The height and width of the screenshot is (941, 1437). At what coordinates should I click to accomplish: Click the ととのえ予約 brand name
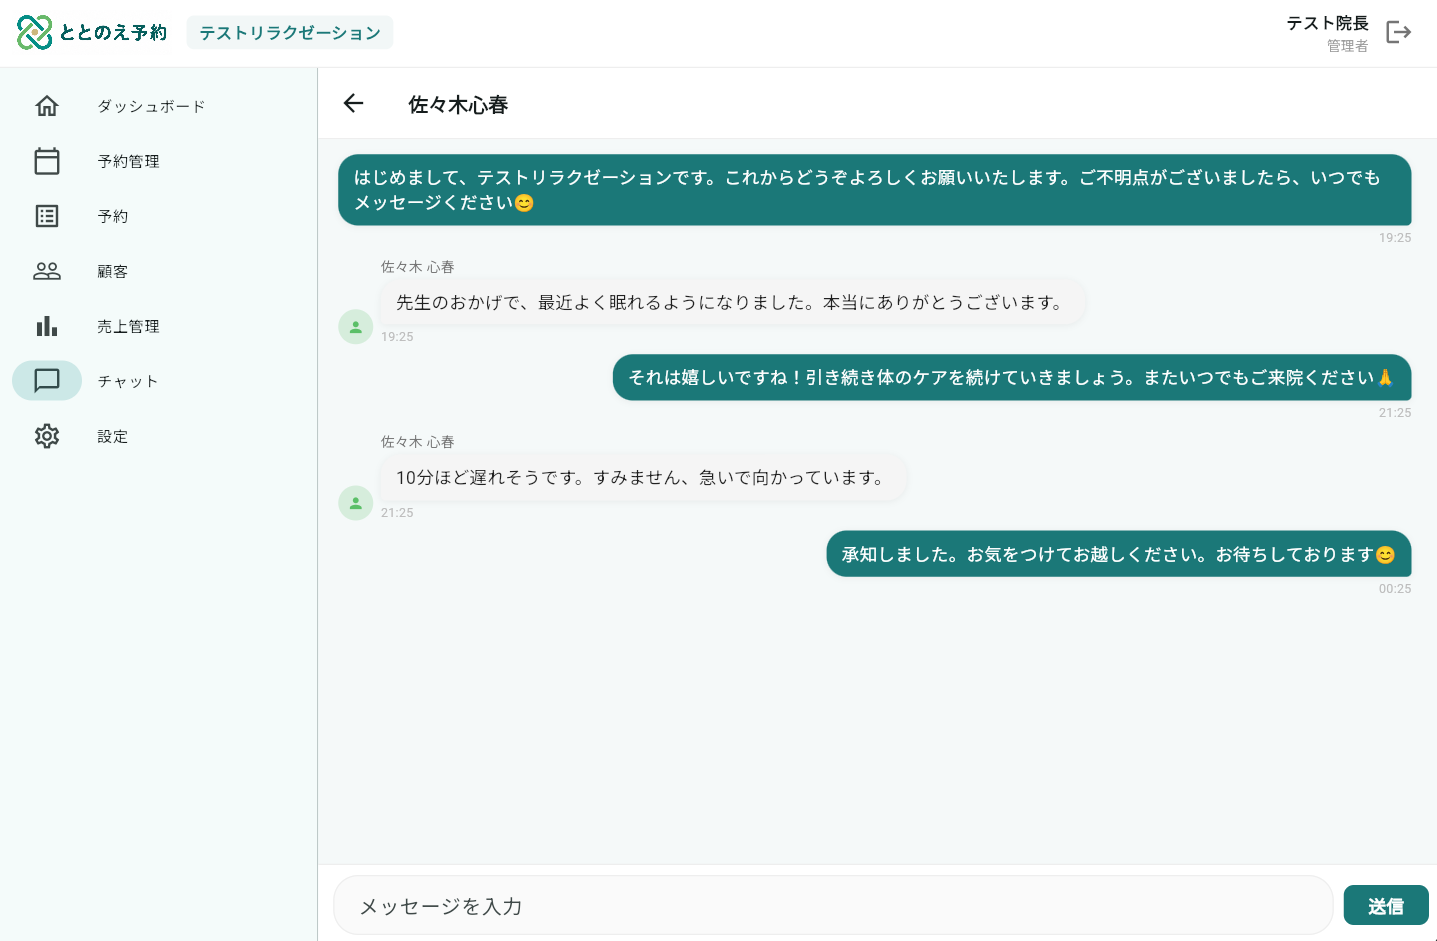tap(113, 33)
